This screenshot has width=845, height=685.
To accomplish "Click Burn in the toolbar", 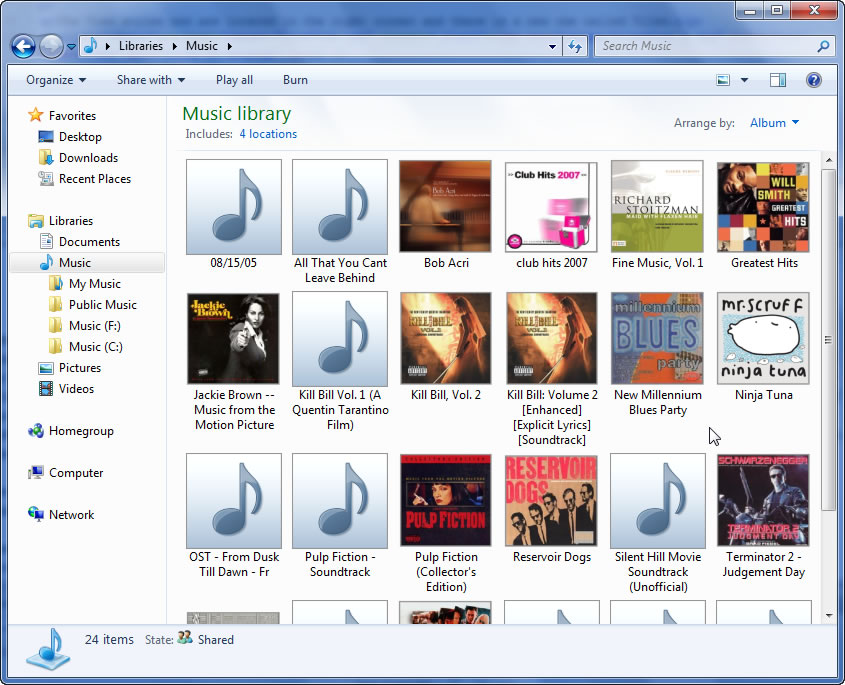I will click(x=295, y=80).
